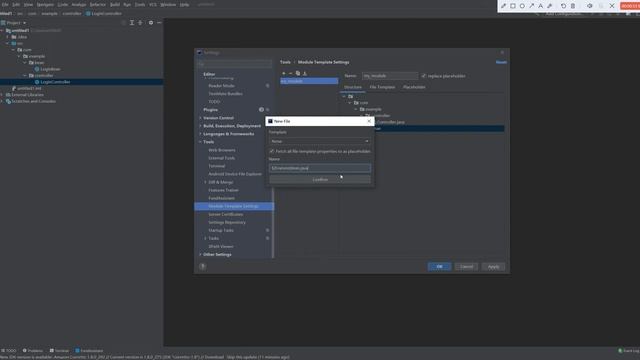The height and width of the screenshot is (360, 640).
Task: Copy the selected module template
Action: point(298,73)
